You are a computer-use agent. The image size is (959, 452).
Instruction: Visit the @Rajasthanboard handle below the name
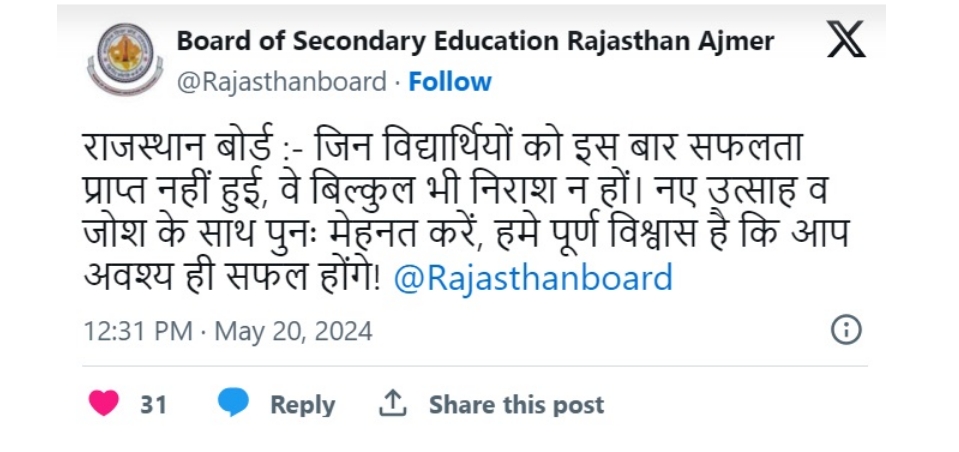tap(281, 82)
